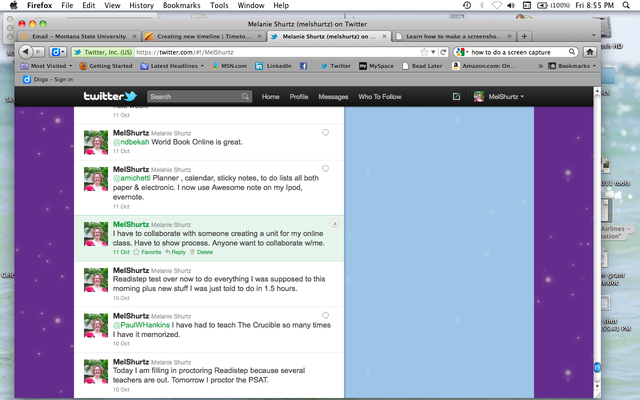Click the Diigo toolbar icon beside navigation arrows

pyautogui.click(x=58, y=52)
